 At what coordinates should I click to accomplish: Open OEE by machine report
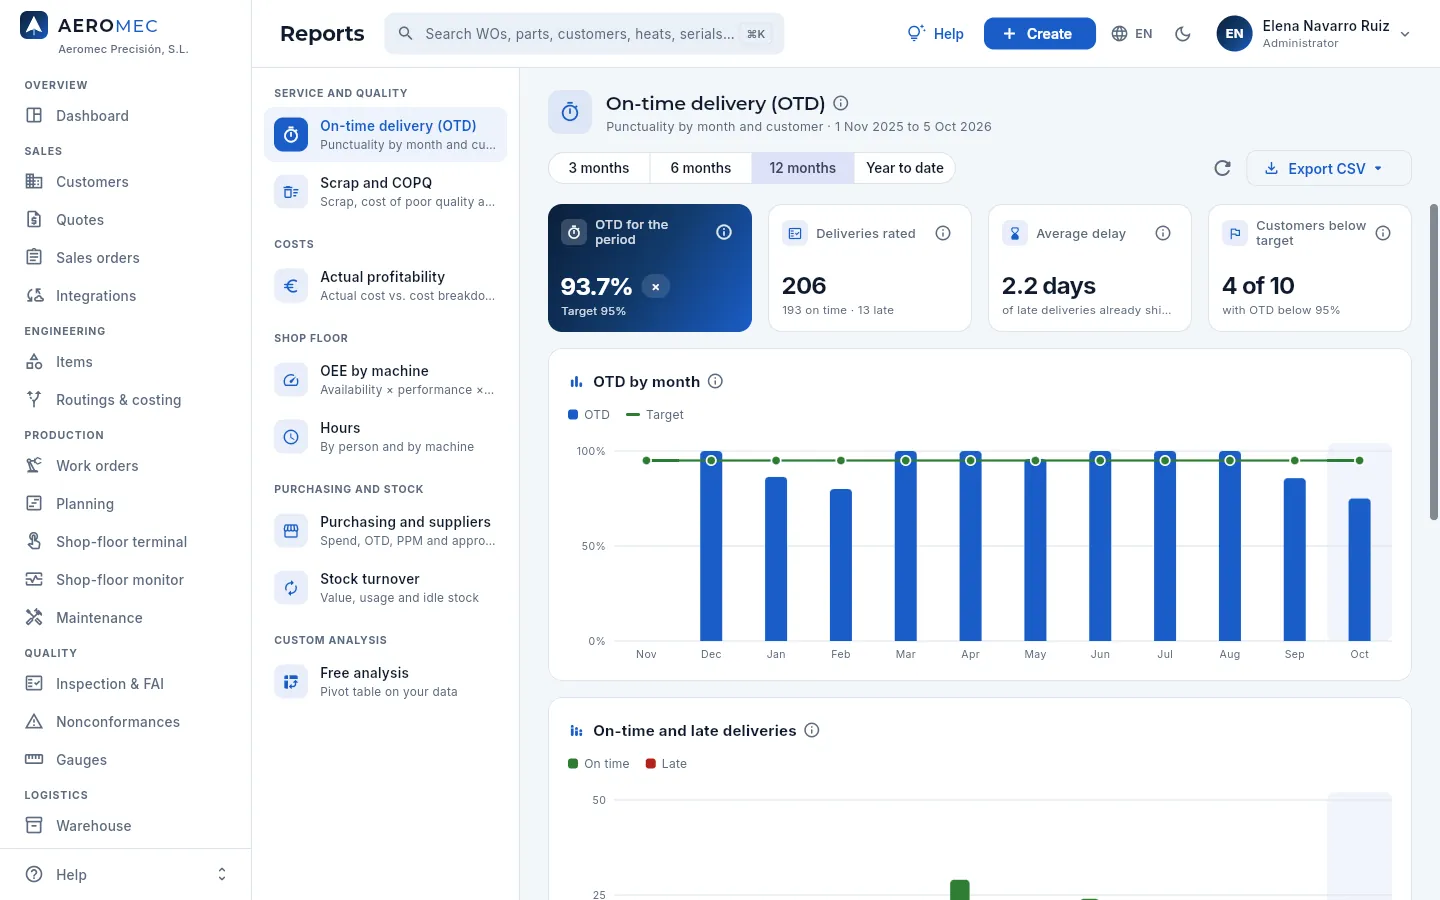(x=385, y=379)
